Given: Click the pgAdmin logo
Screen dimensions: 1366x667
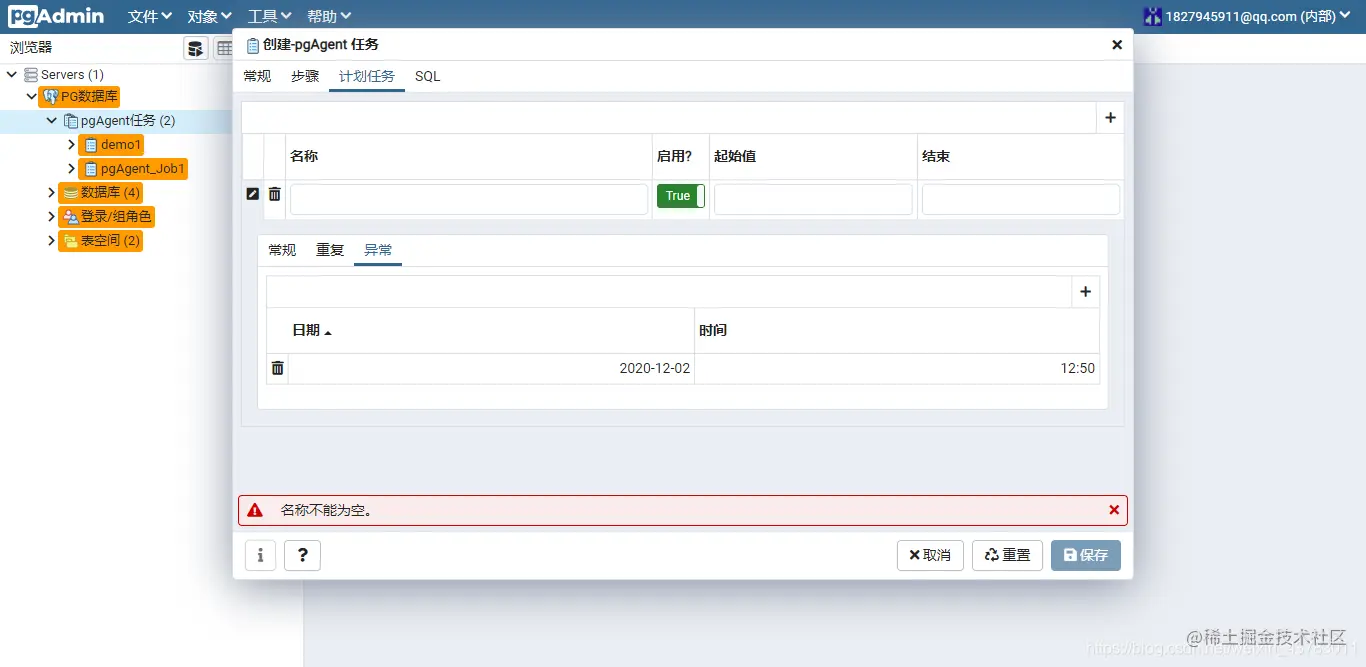Looking at the screenshot, I should 56,16.
